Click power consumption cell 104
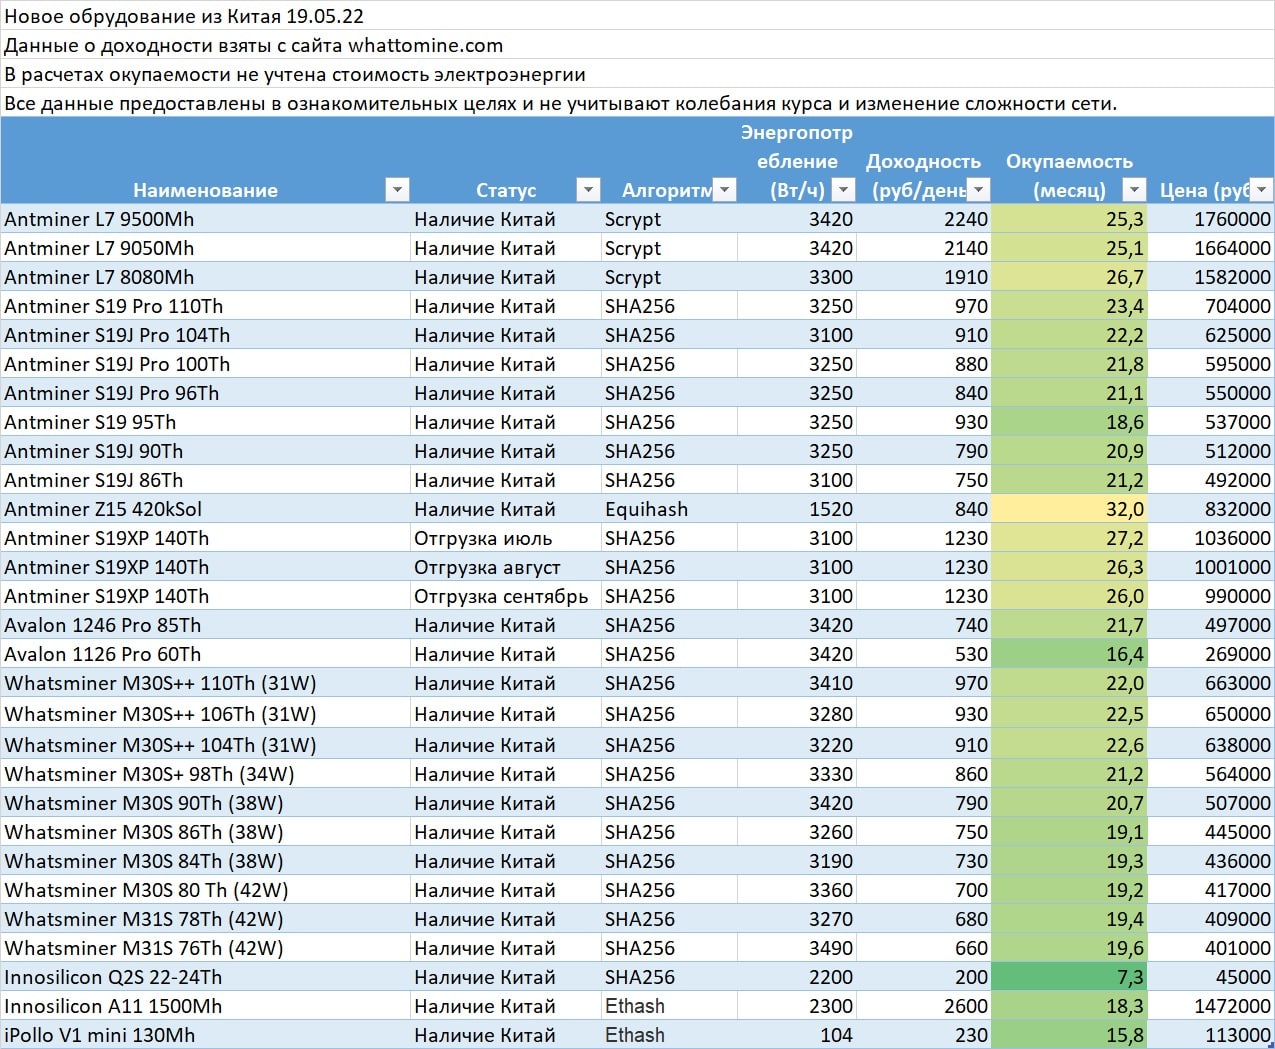Image resolution: width=1275 pixels, height=1049 pixels. 797,1035
